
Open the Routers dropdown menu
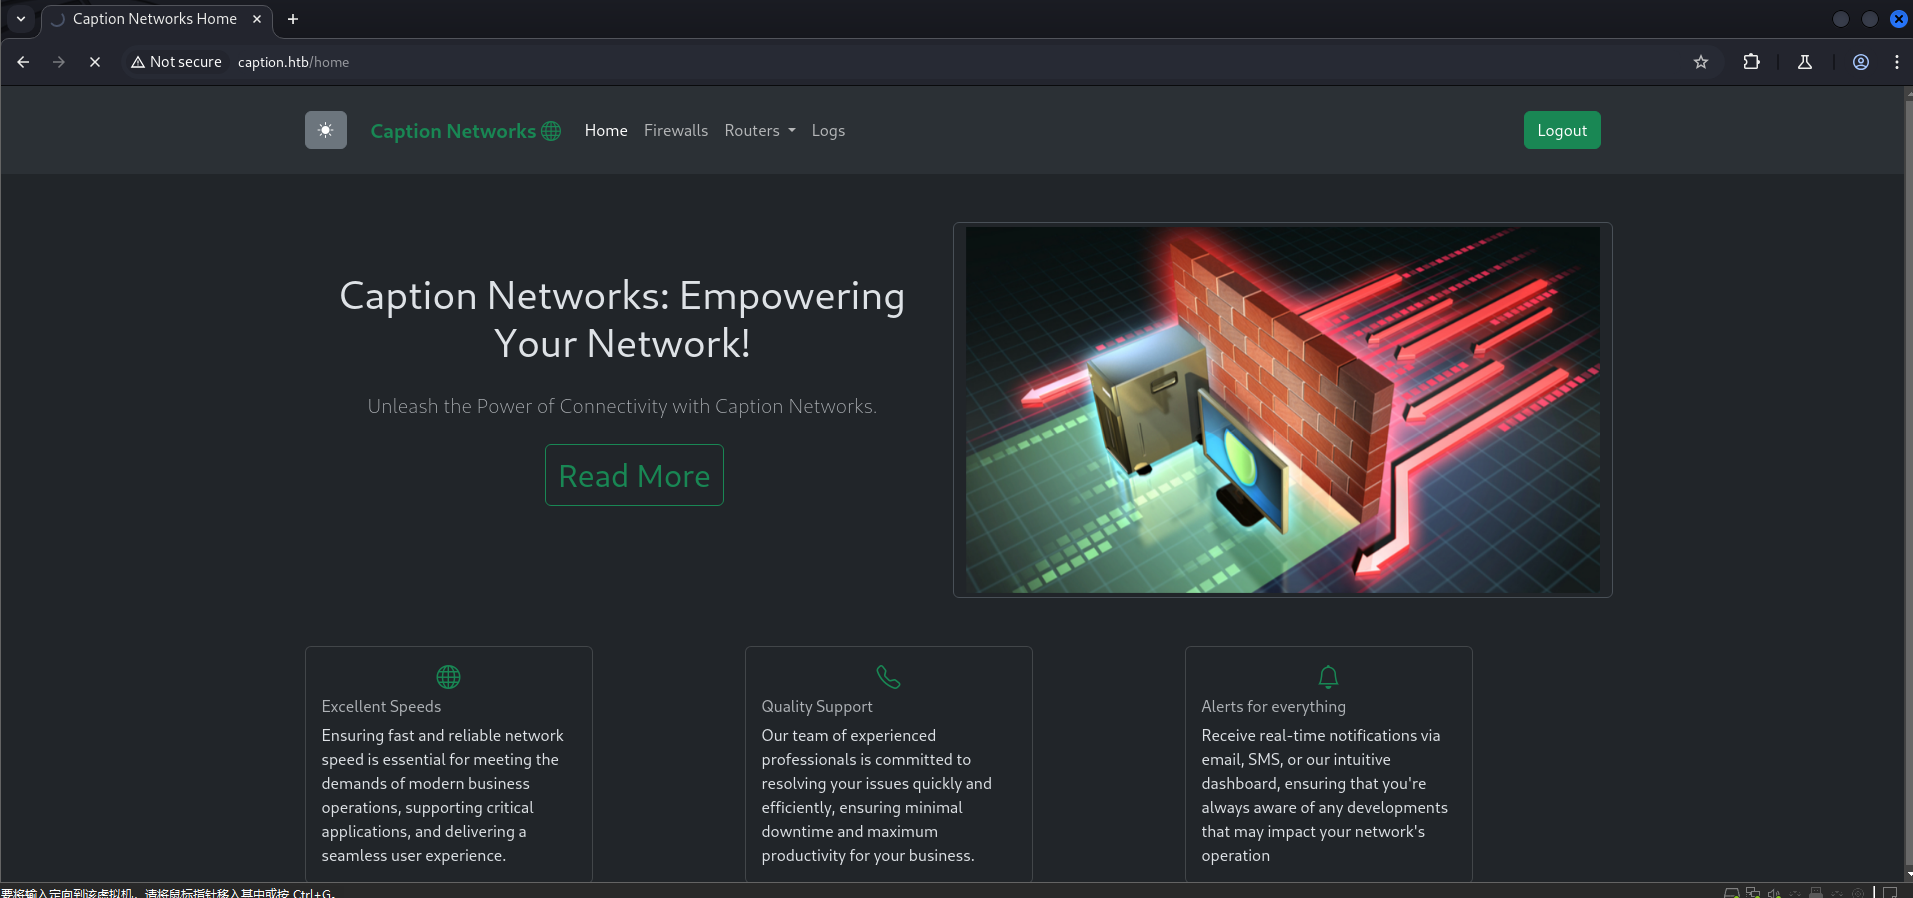click(x=759, y=131)
